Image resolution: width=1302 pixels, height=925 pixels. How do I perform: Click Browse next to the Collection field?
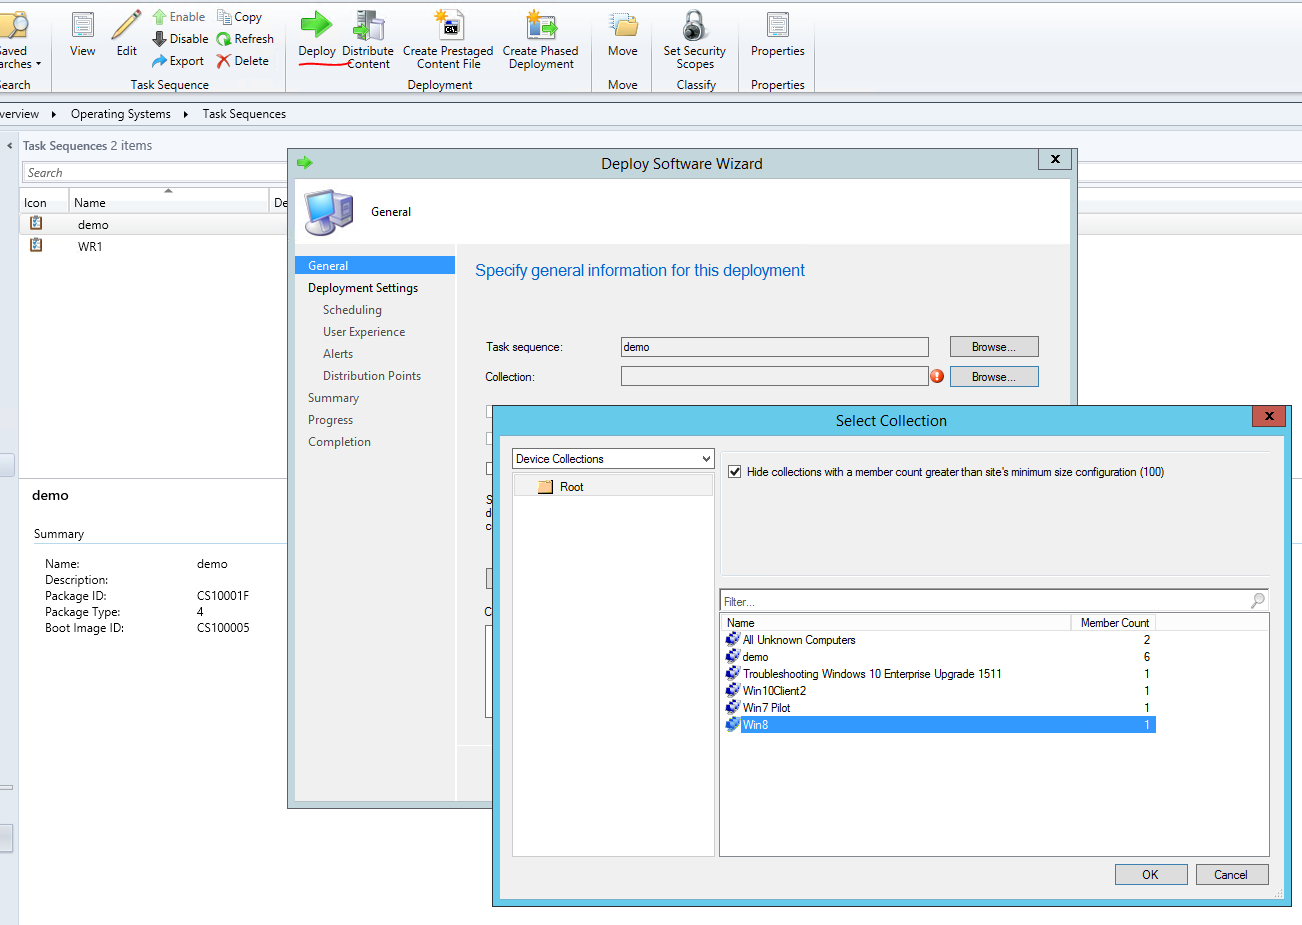point(993,376)
